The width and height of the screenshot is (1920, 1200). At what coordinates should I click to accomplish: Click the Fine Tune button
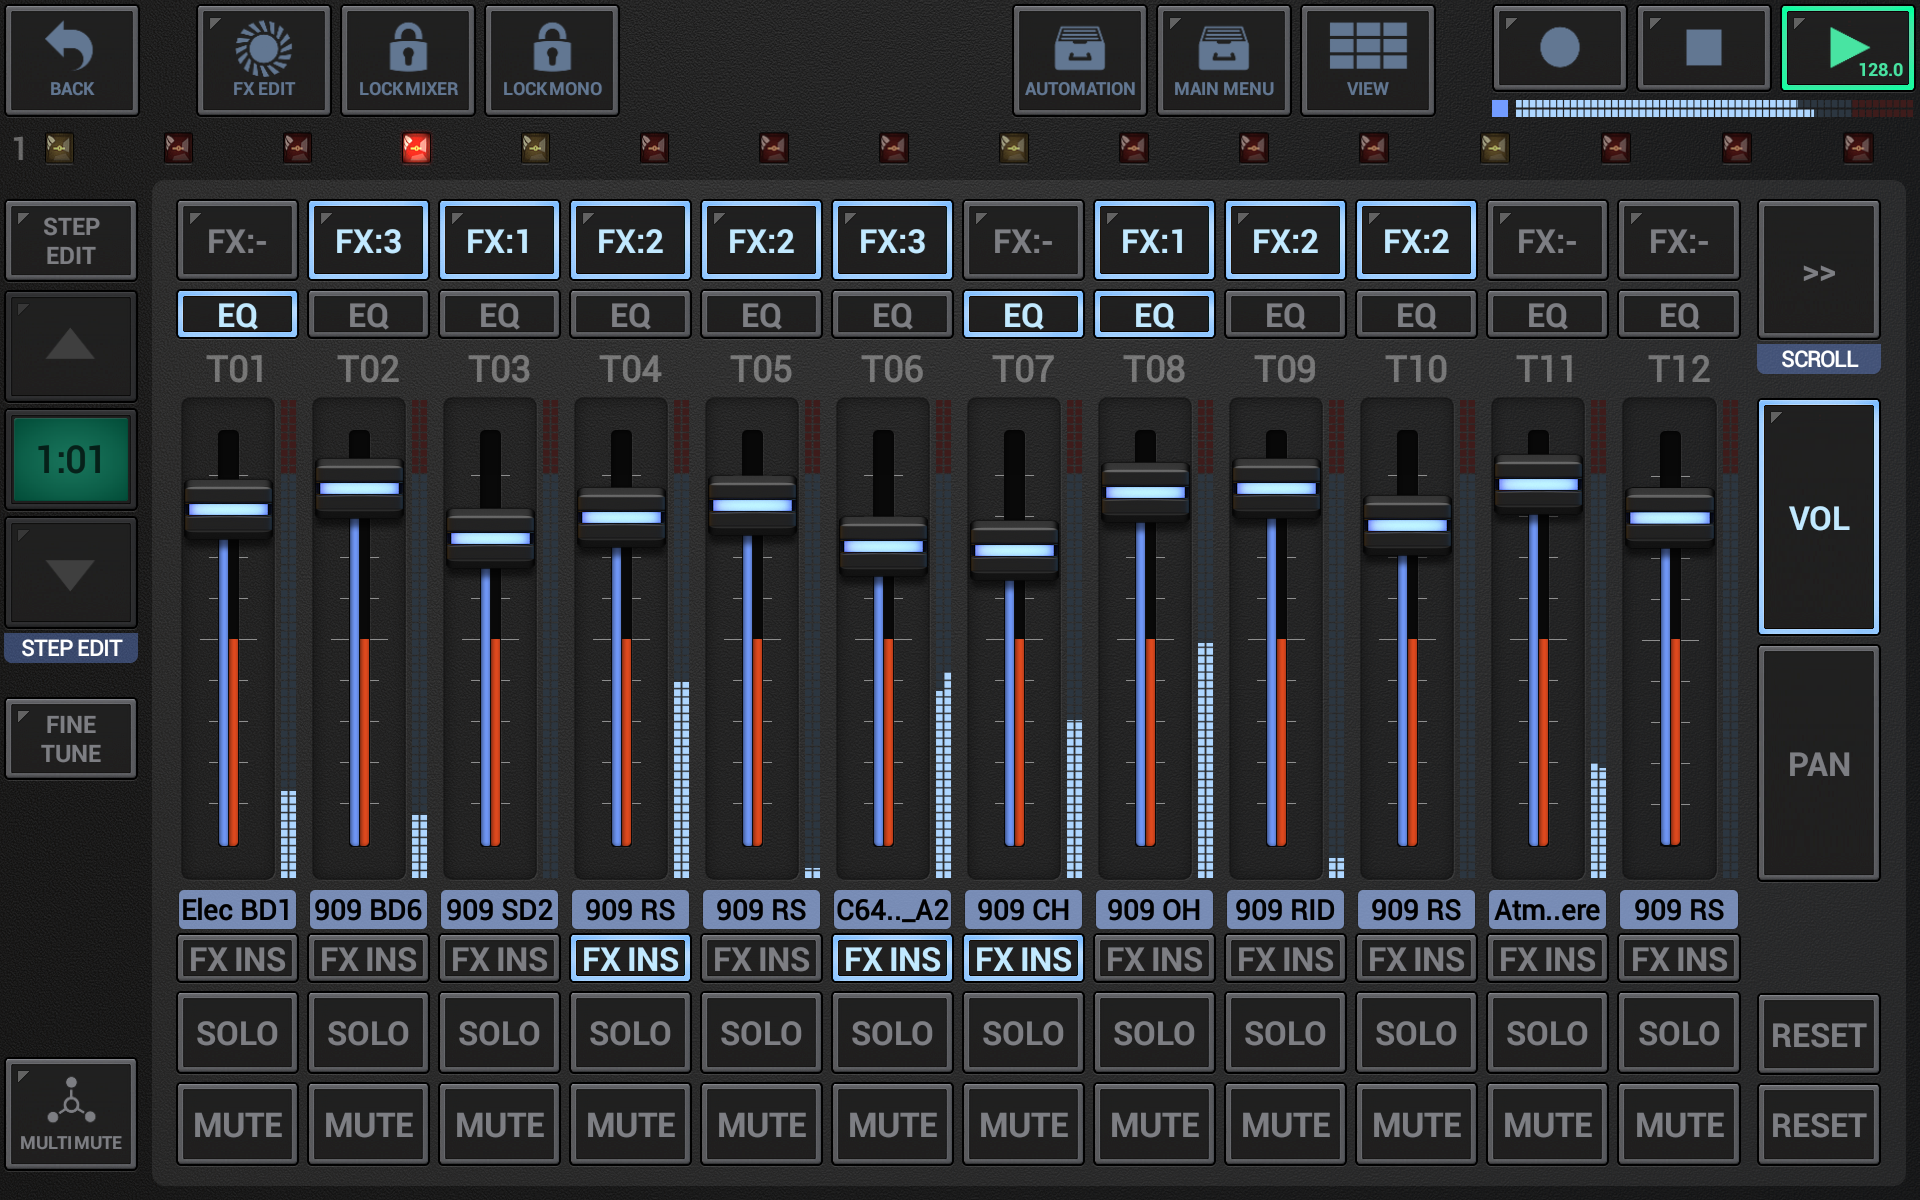coord(71,739)
